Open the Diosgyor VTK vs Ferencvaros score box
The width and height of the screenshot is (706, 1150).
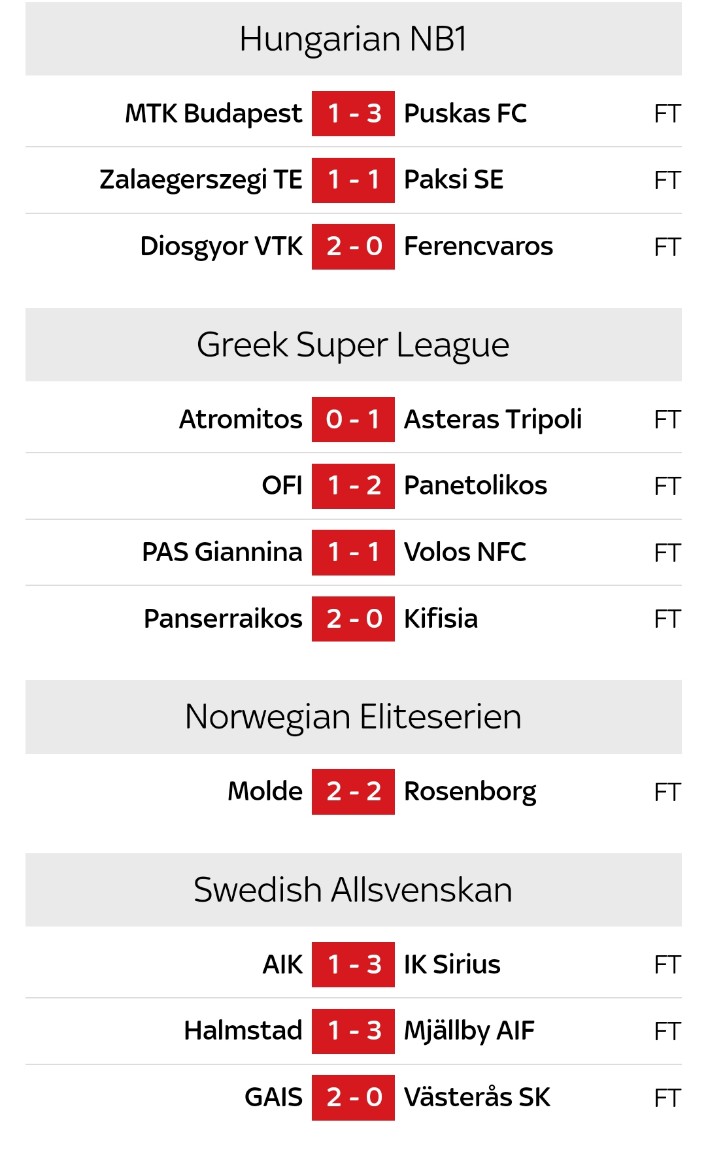(x=353, y=247)
